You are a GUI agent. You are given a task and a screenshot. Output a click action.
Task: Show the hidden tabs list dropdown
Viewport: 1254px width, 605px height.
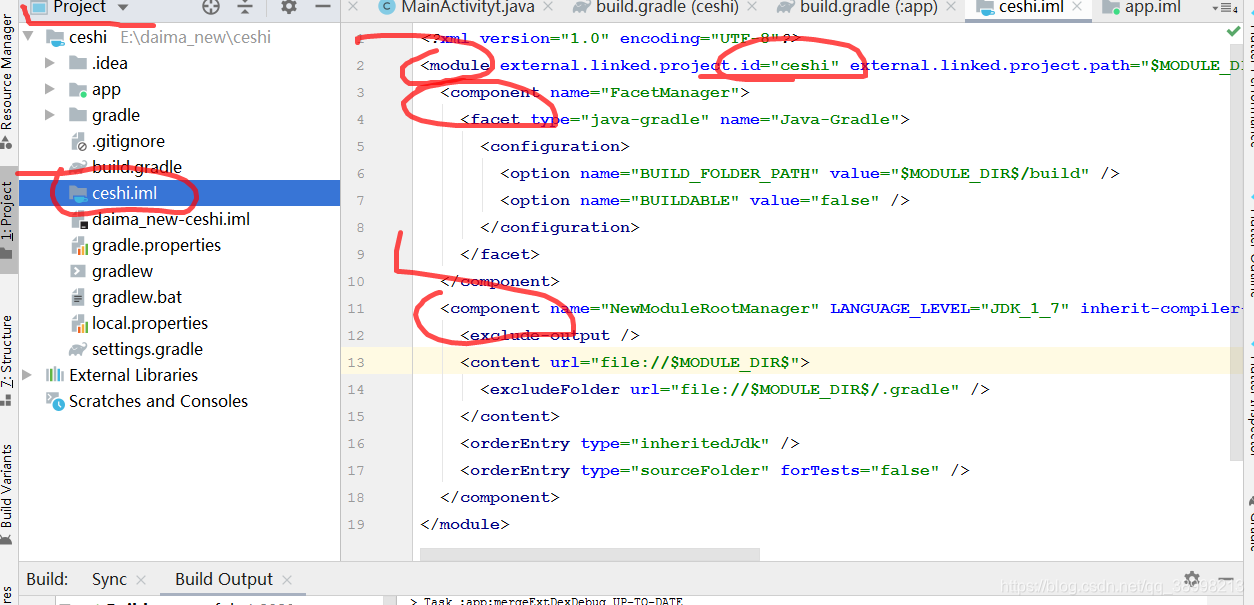tap(1226, 8)
